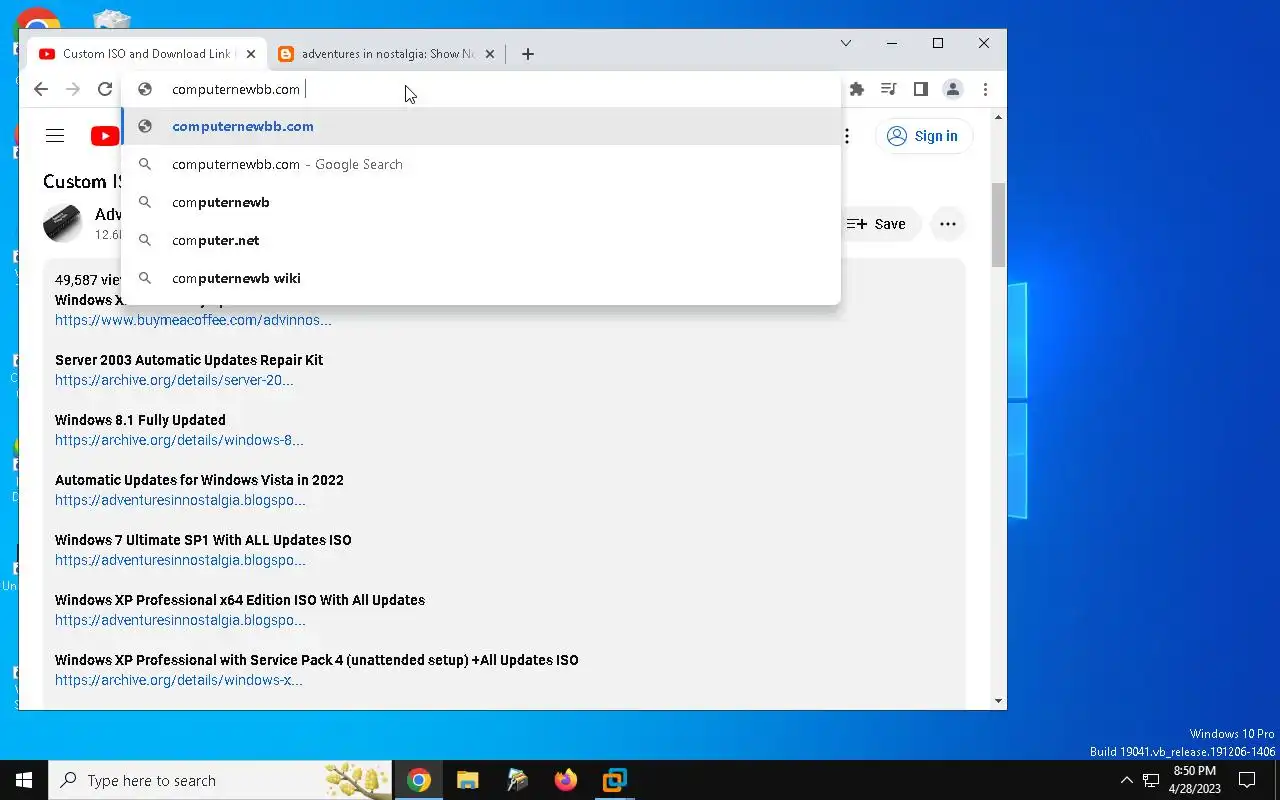Click the channel avatar thumbnail
1280x800 pixels.
click(62, 223)
